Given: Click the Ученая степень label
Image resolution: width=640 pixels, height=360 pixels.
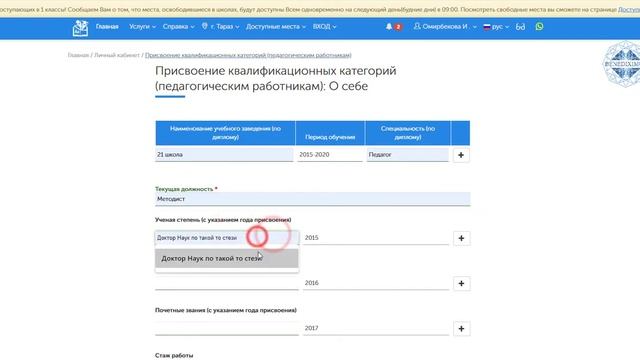Looking at the screenshot, I should click(x=223, y=220).
